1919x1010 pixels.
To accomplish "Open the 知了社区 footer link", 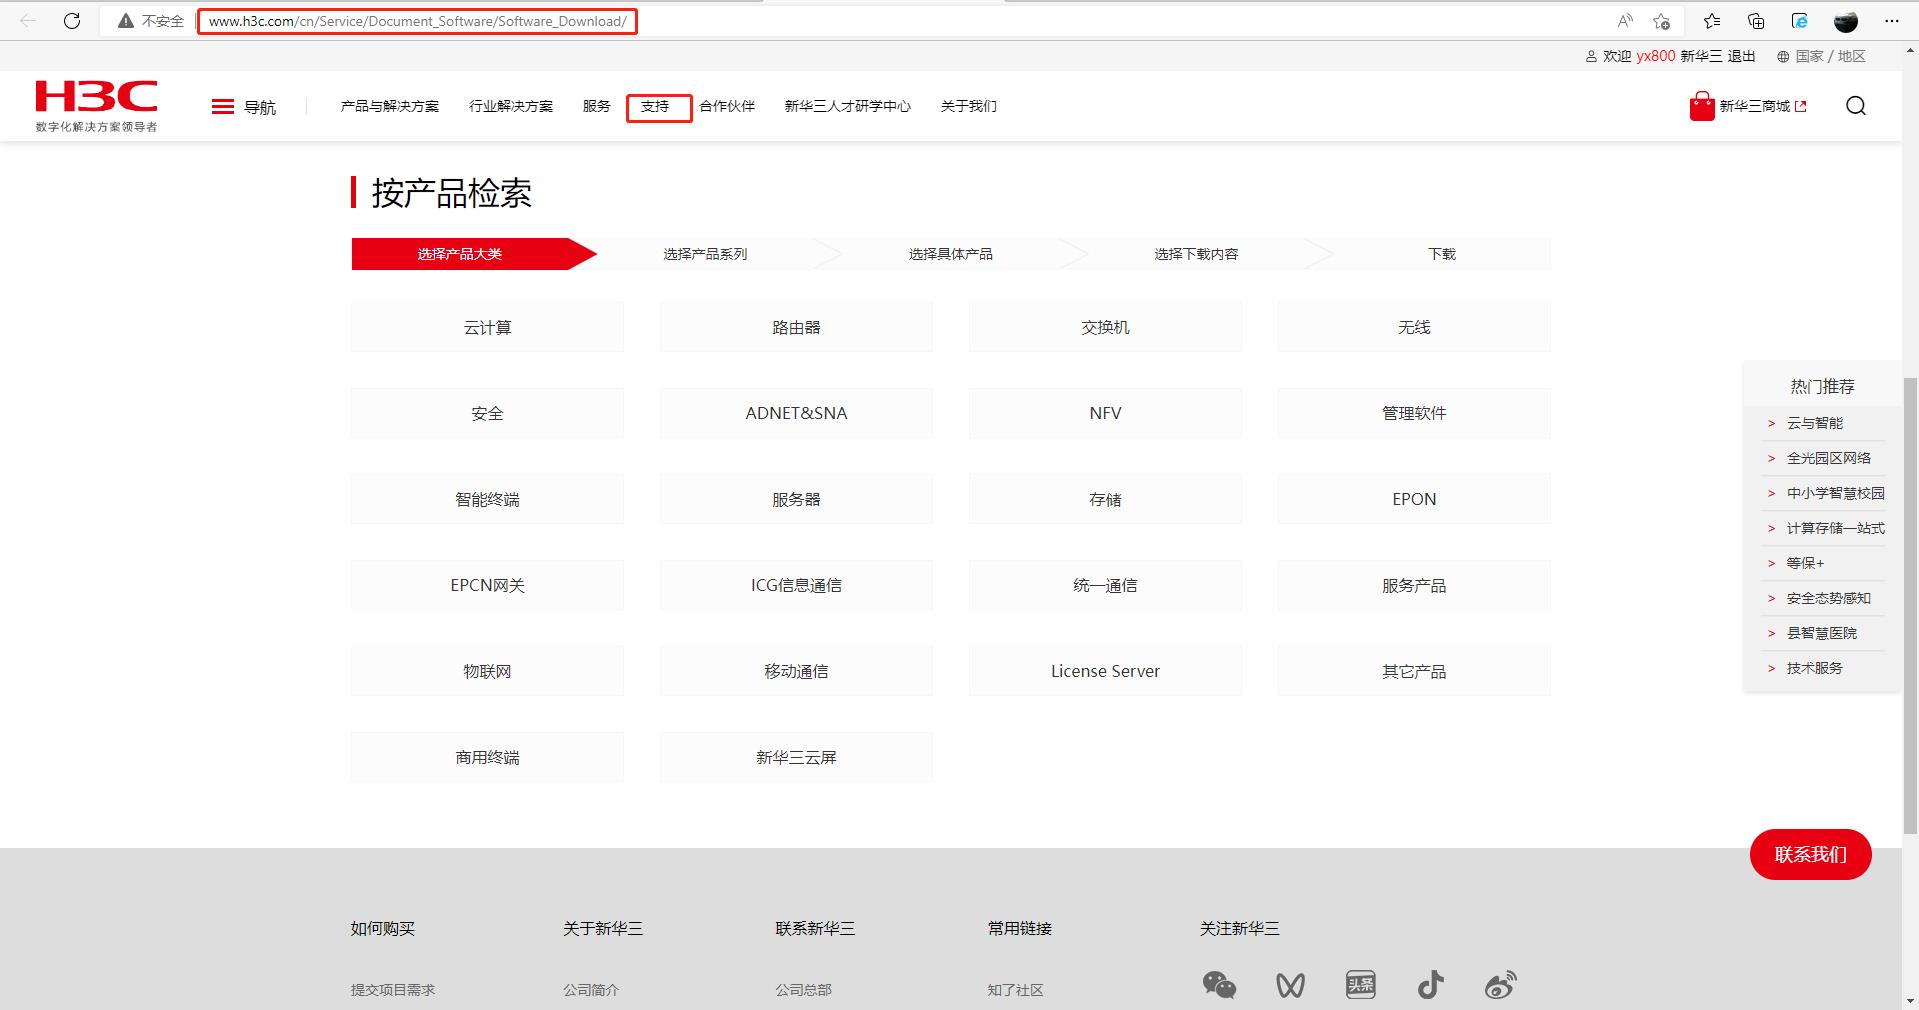I will 1015,990.
